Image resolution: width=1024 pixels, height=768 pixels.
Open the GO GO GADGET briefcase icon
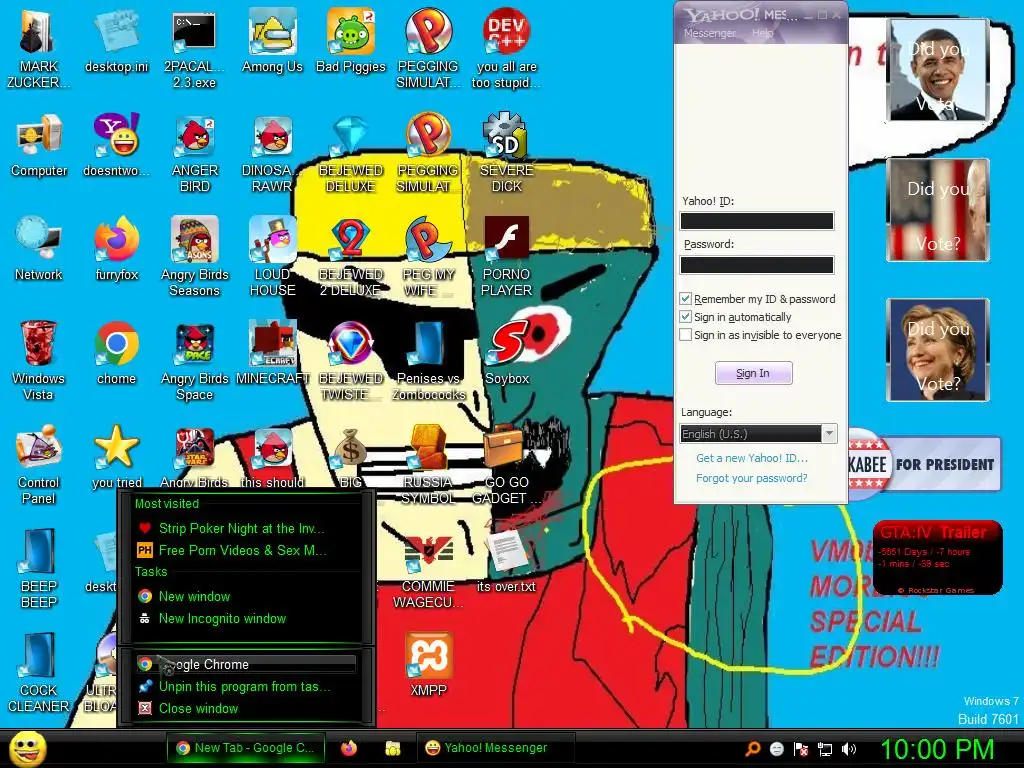click(506, 465)
